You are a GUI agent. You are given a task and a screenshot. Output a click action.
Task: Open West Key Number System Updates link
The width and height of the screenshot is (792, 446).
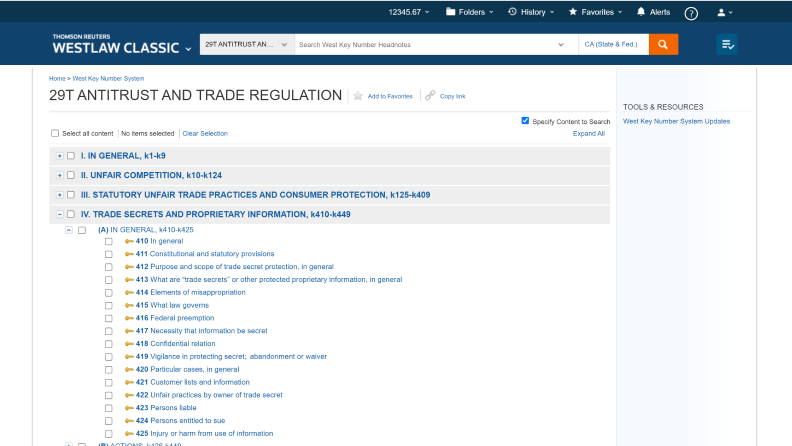click(676, 121)
